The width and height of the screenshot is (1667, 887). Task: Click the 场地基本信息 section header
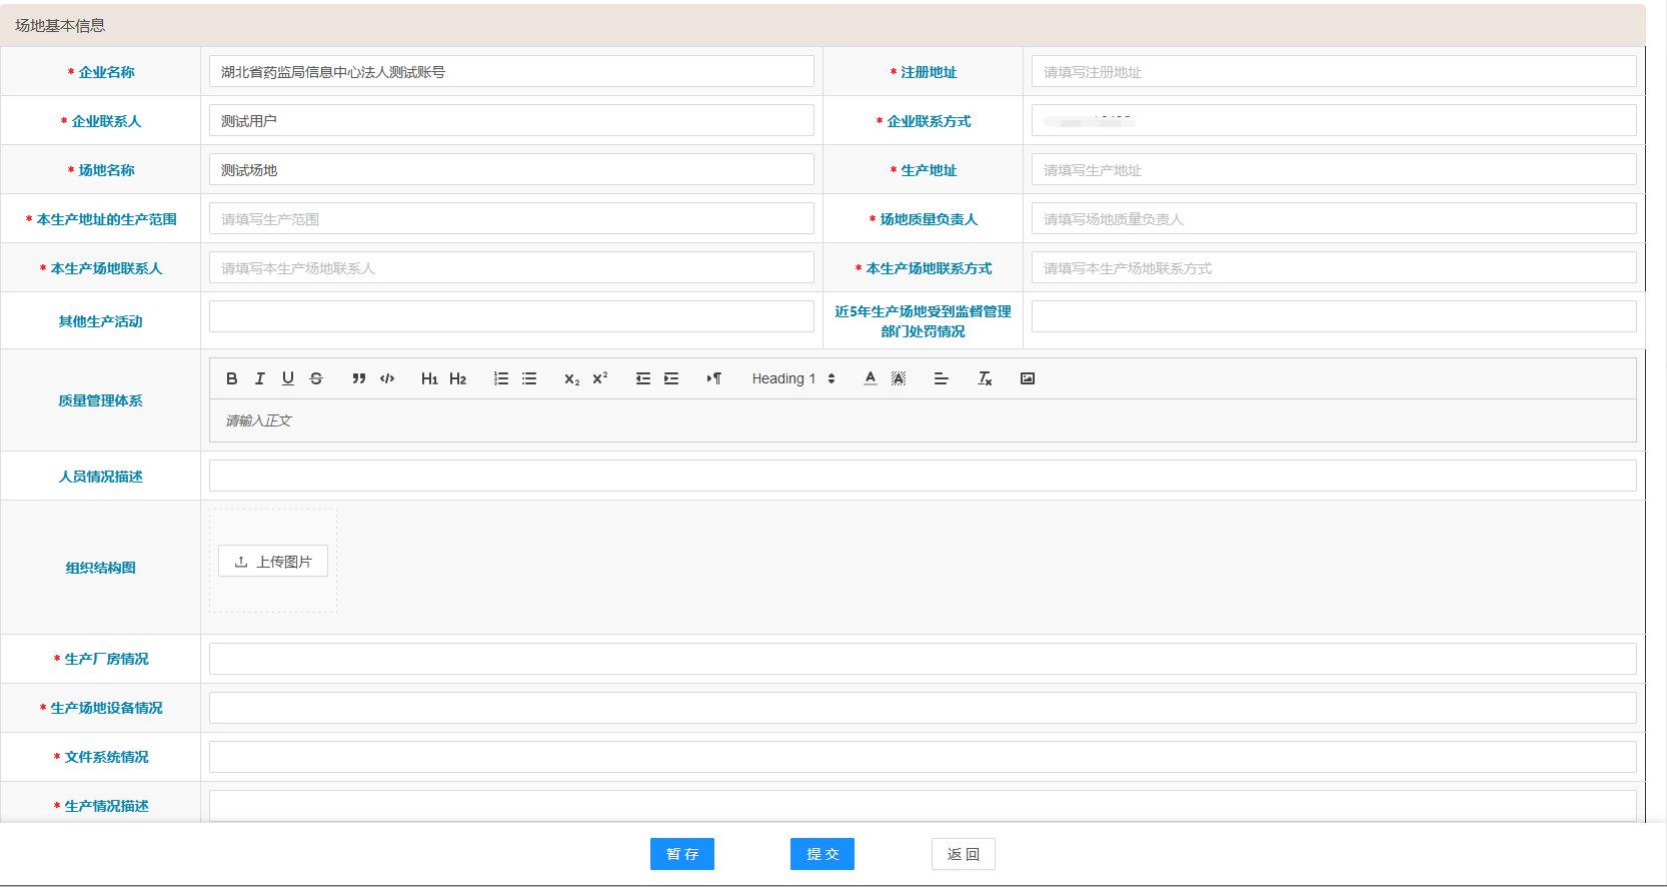(x=823, y=25)
